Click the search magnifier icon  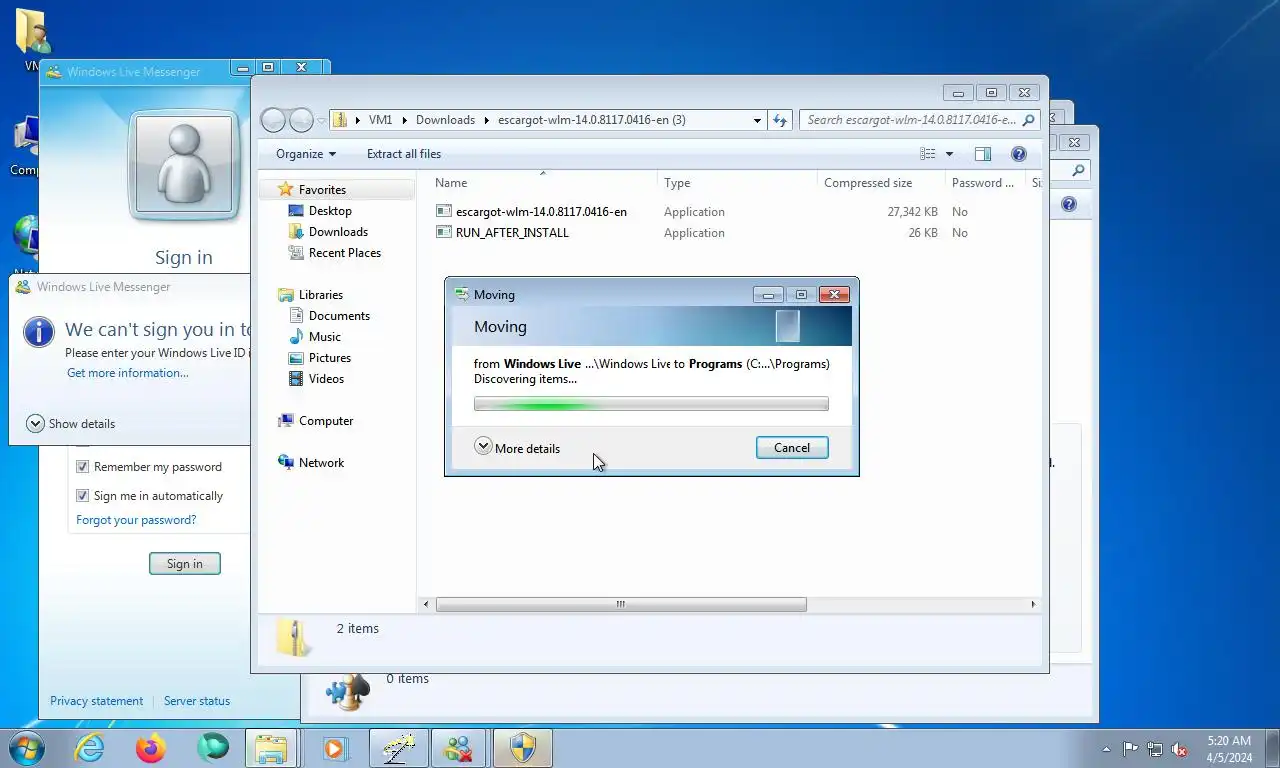tap(1028, 120)
